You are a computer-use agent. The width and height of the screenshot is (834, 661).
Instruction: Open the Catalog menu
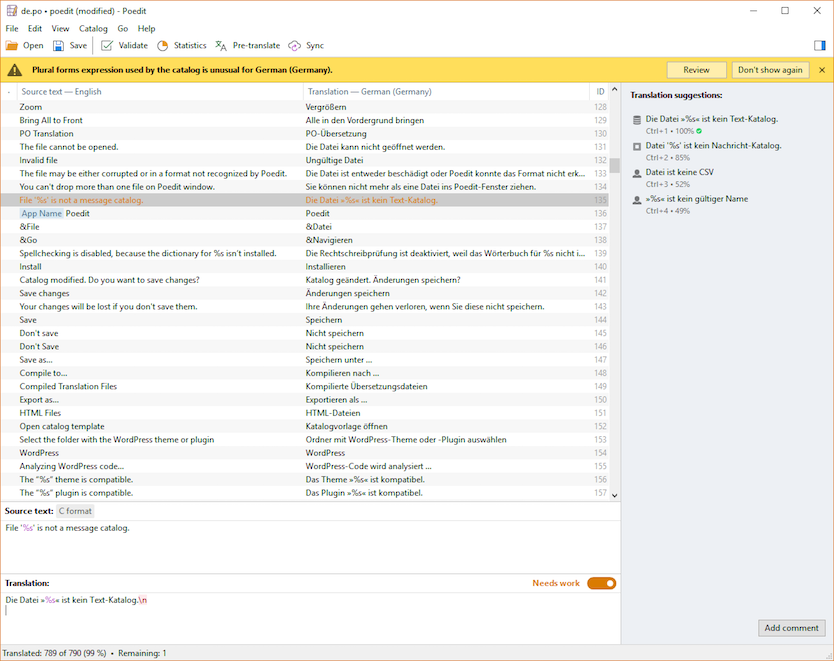(x=93, y=29)
